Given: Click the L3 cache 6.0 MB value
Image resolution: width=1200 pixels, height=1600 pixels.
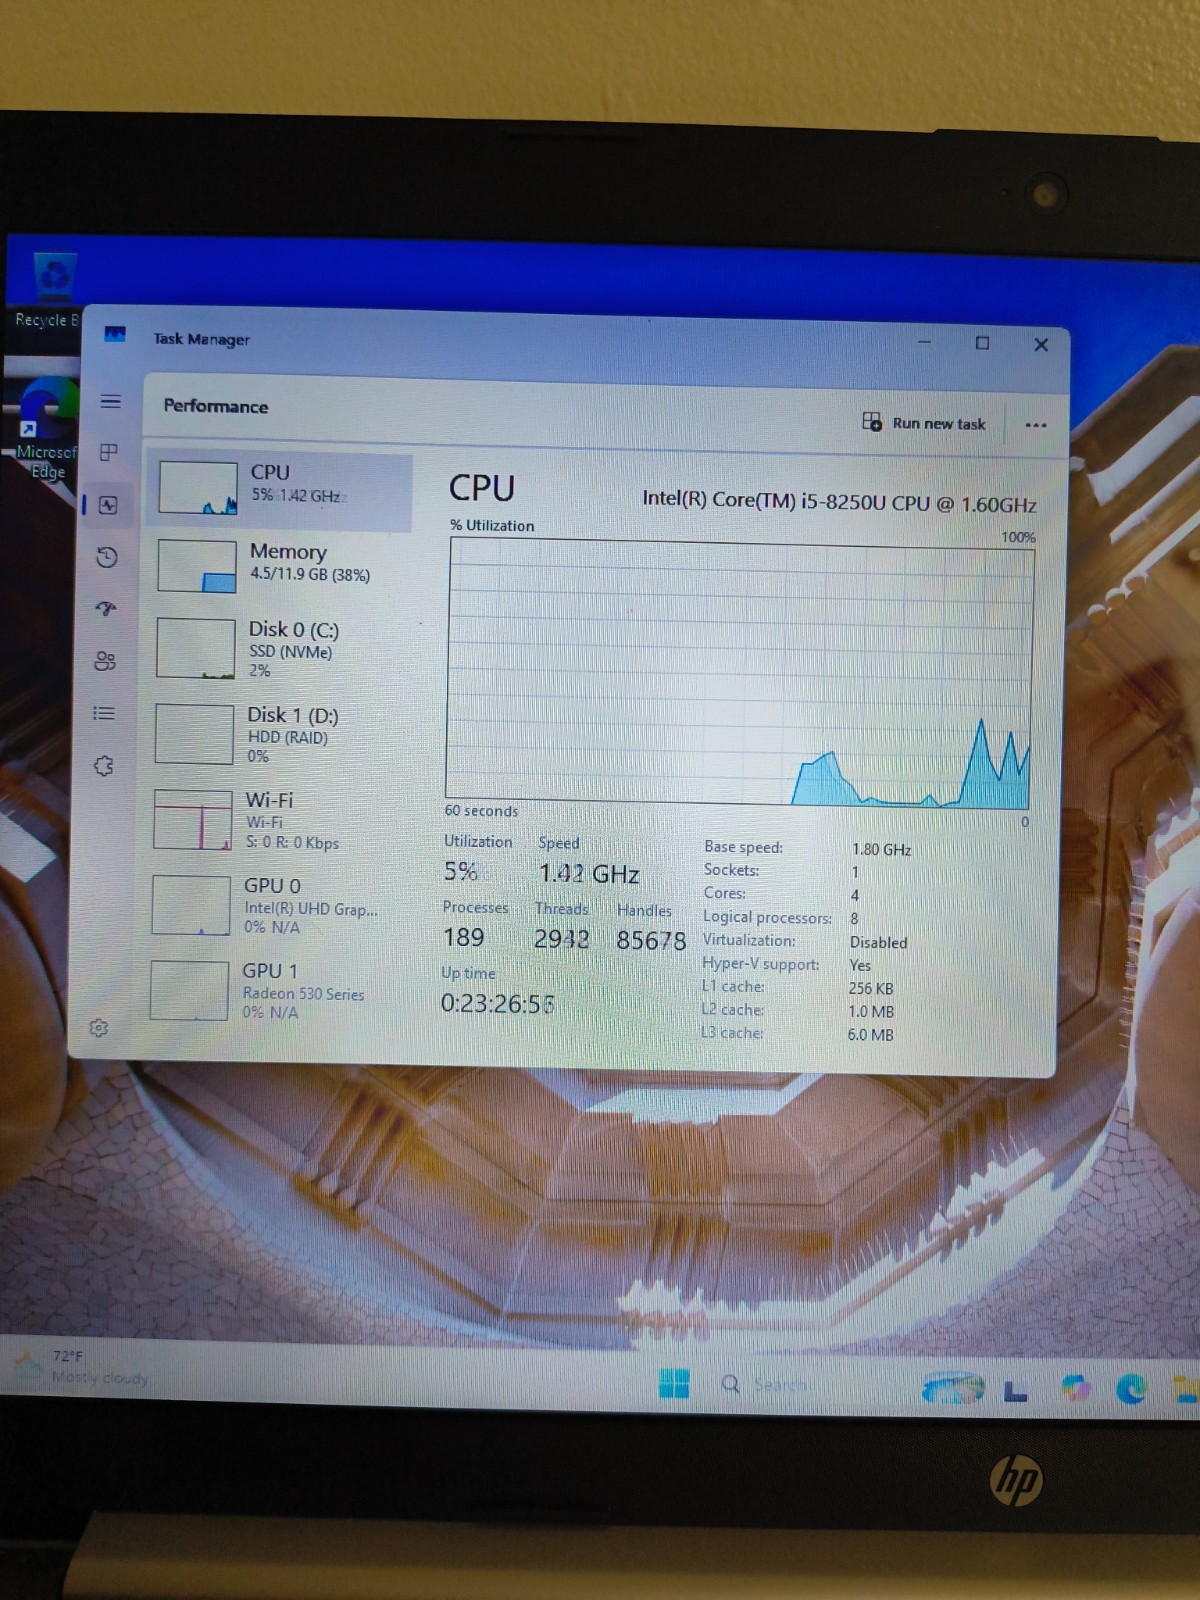Looking at the screenshot, I should pos(870,1034).
